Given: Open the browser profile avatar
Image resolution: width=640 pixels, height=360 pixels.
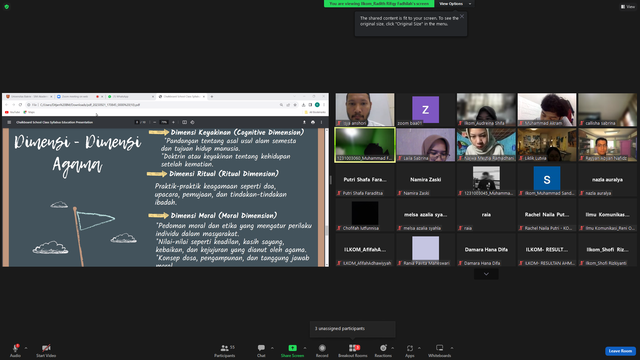Looking at the screenshot, I should 317,105.
